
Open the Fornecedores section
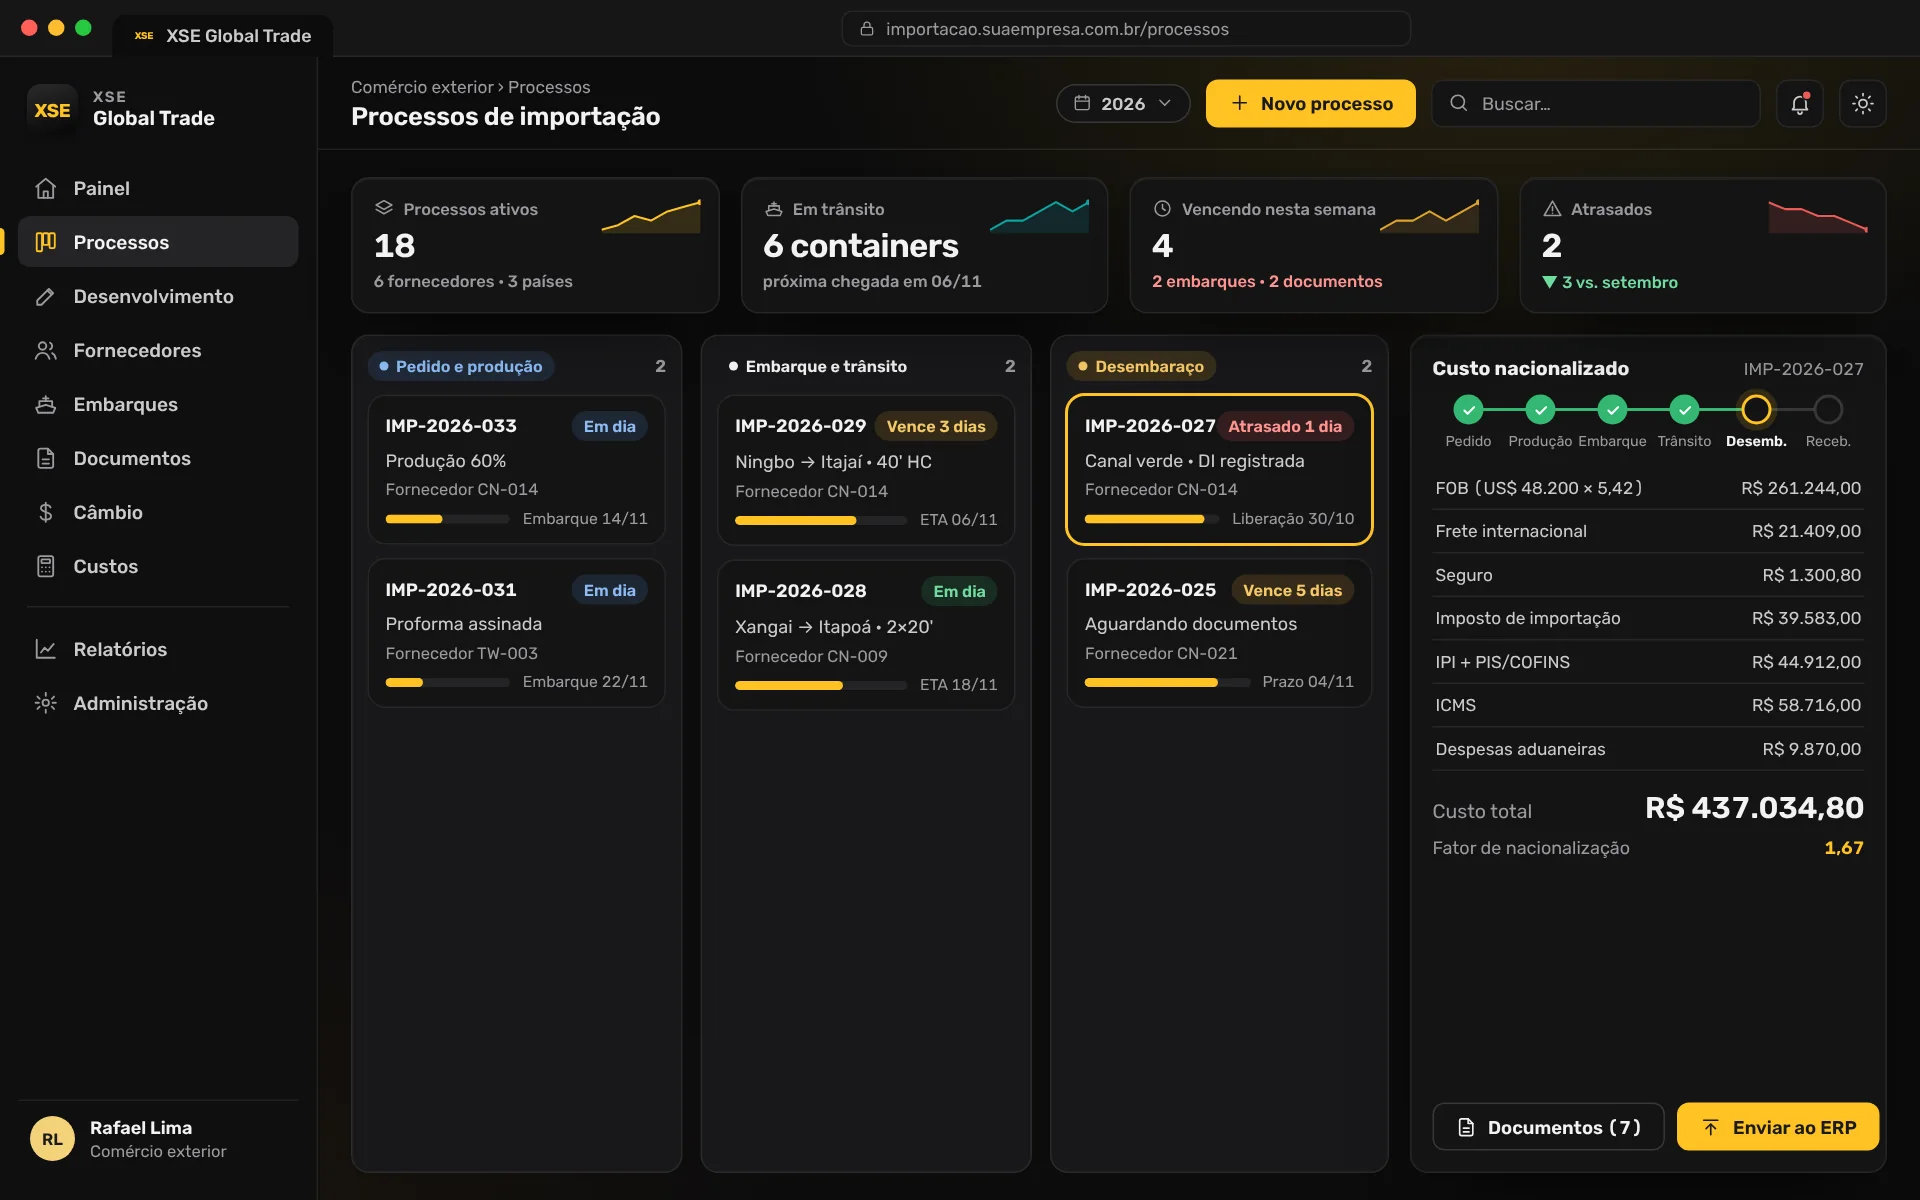click(158, 350)
